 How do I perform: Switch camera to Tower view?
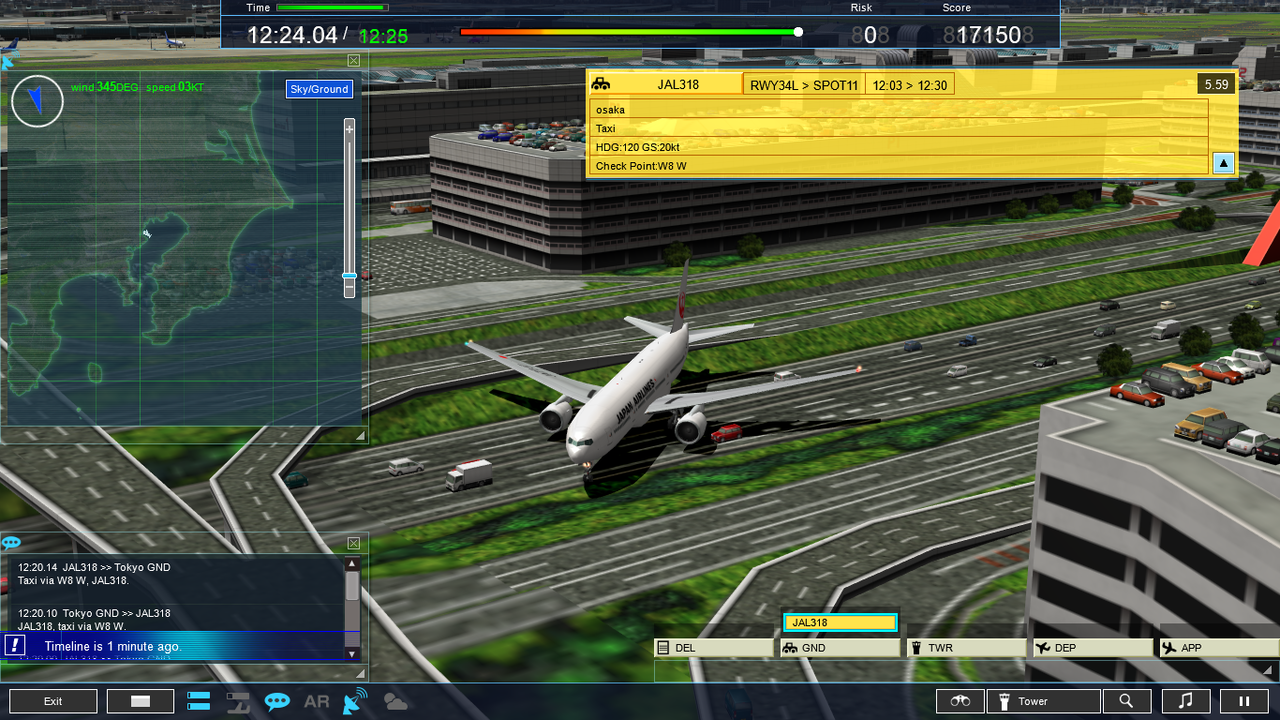pos(1043,701)
